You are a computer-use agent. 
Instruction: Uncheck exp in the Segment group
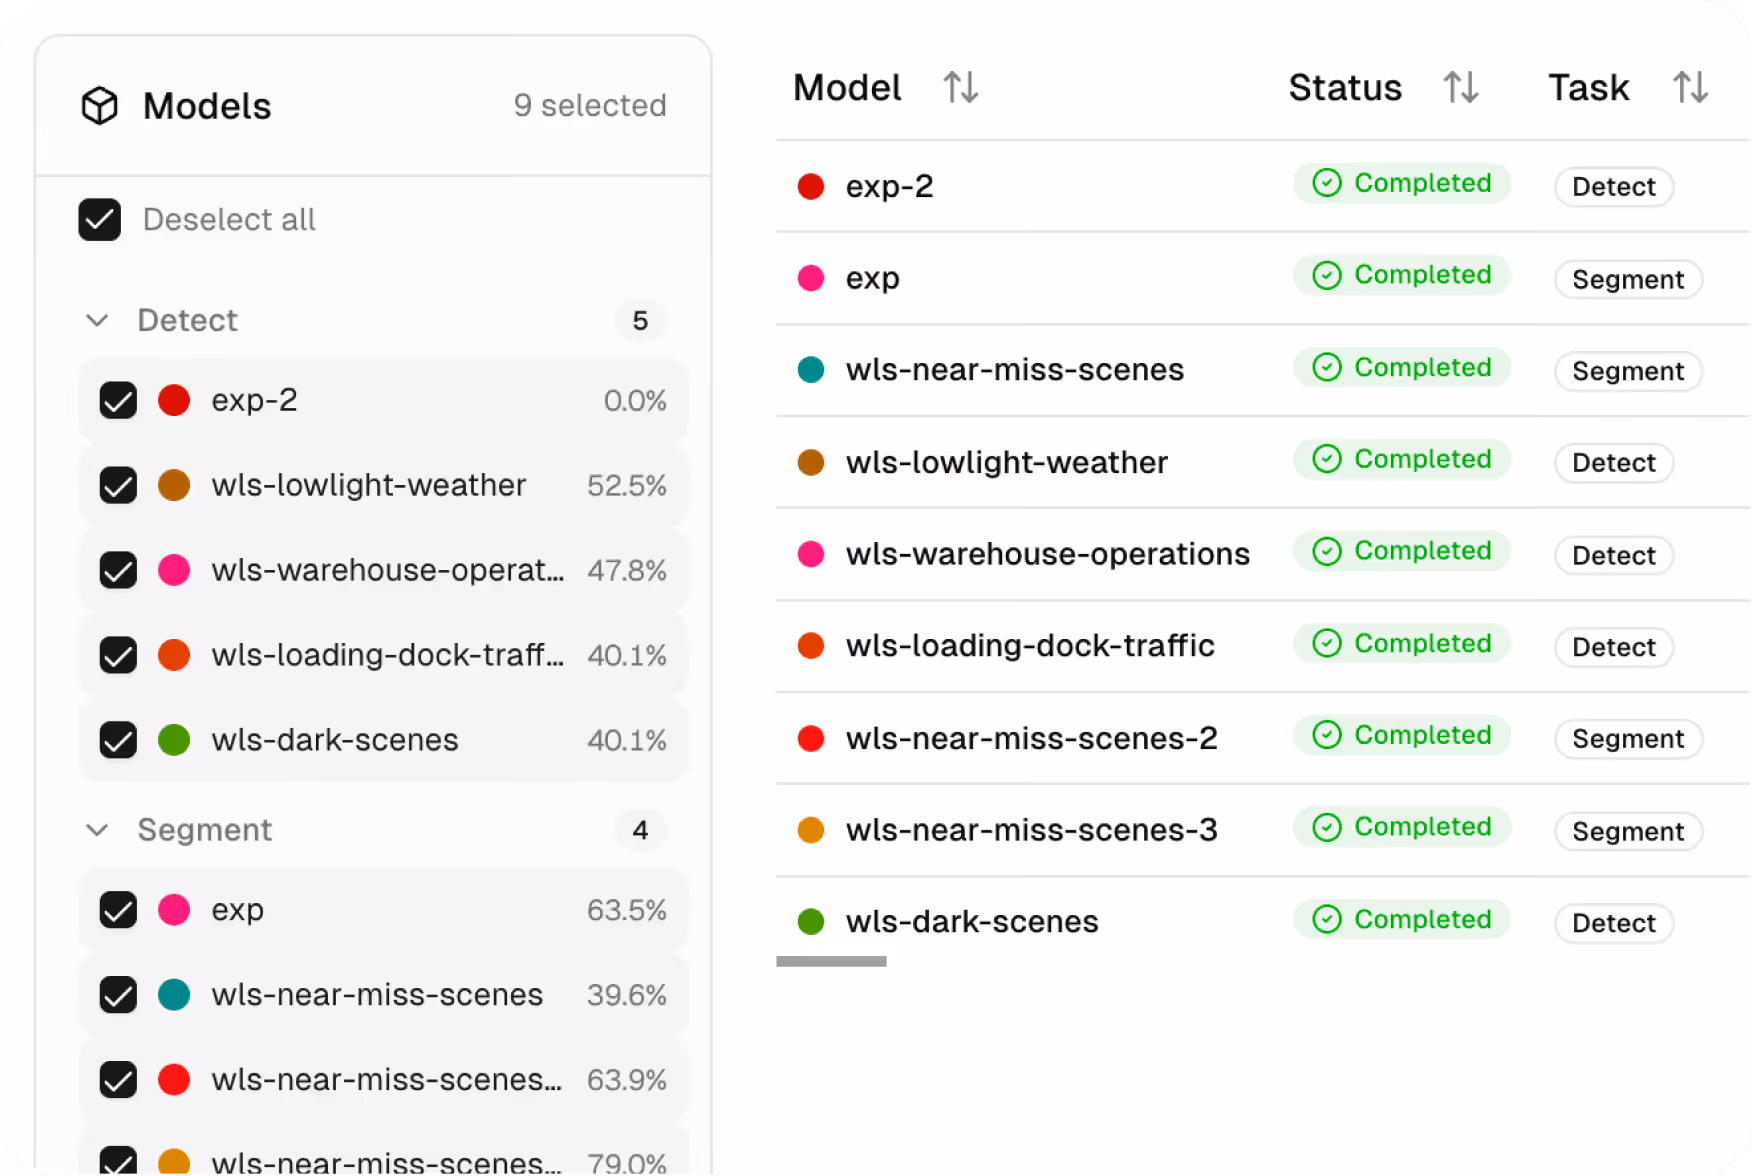[x=118, y=910]
